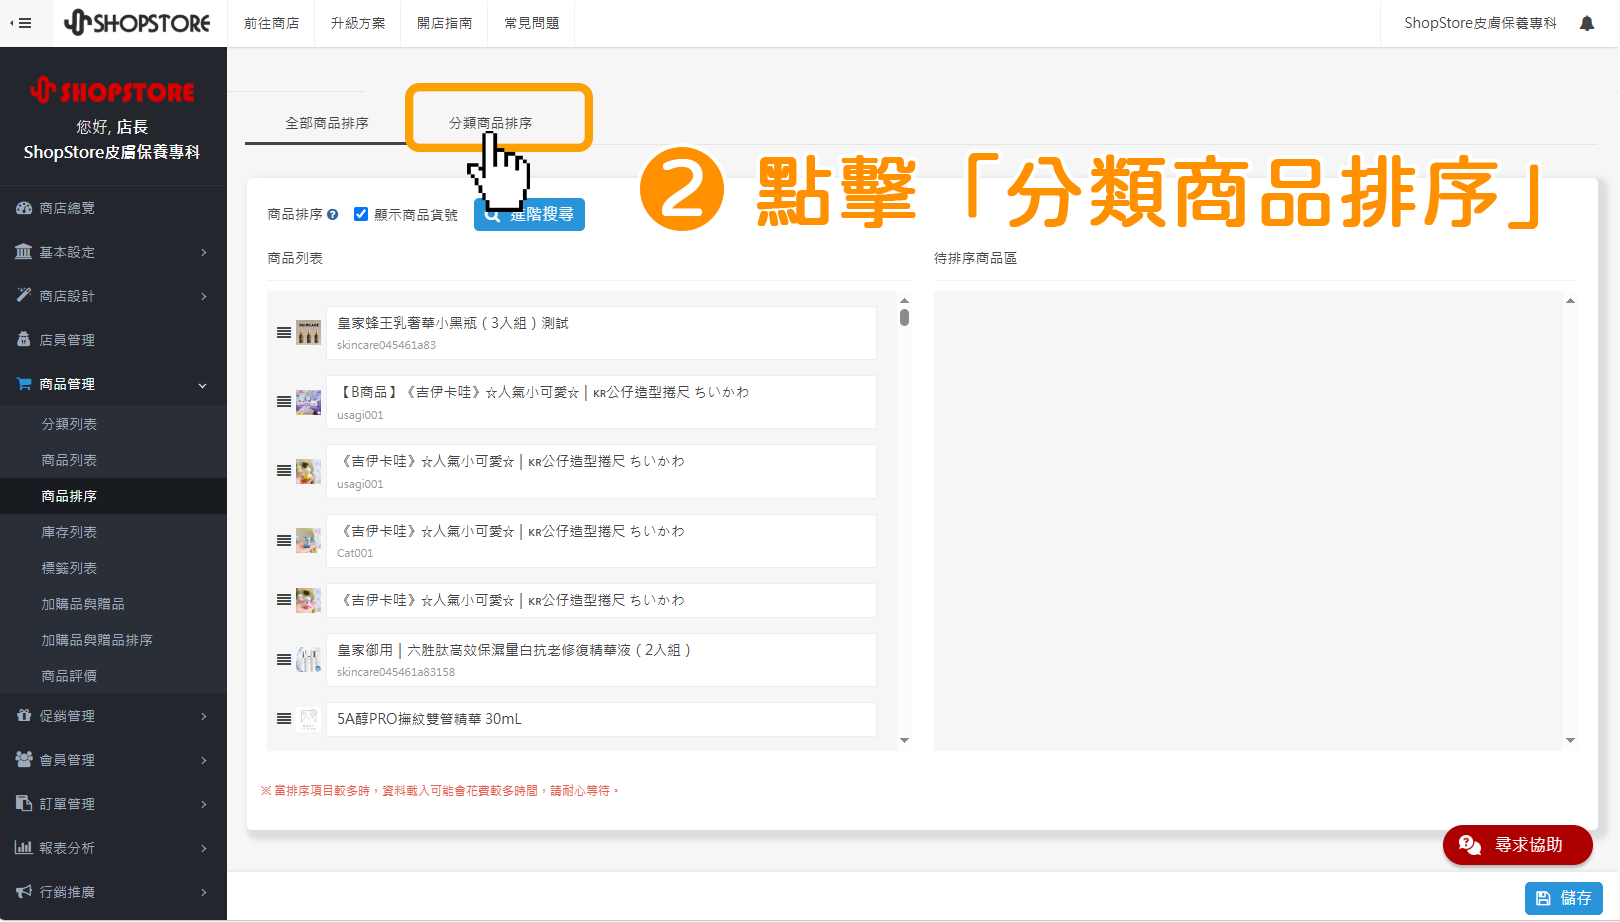Click the cart icon for 商品管理
This screenshot has width=1620, height=922.
pos(24,384)
